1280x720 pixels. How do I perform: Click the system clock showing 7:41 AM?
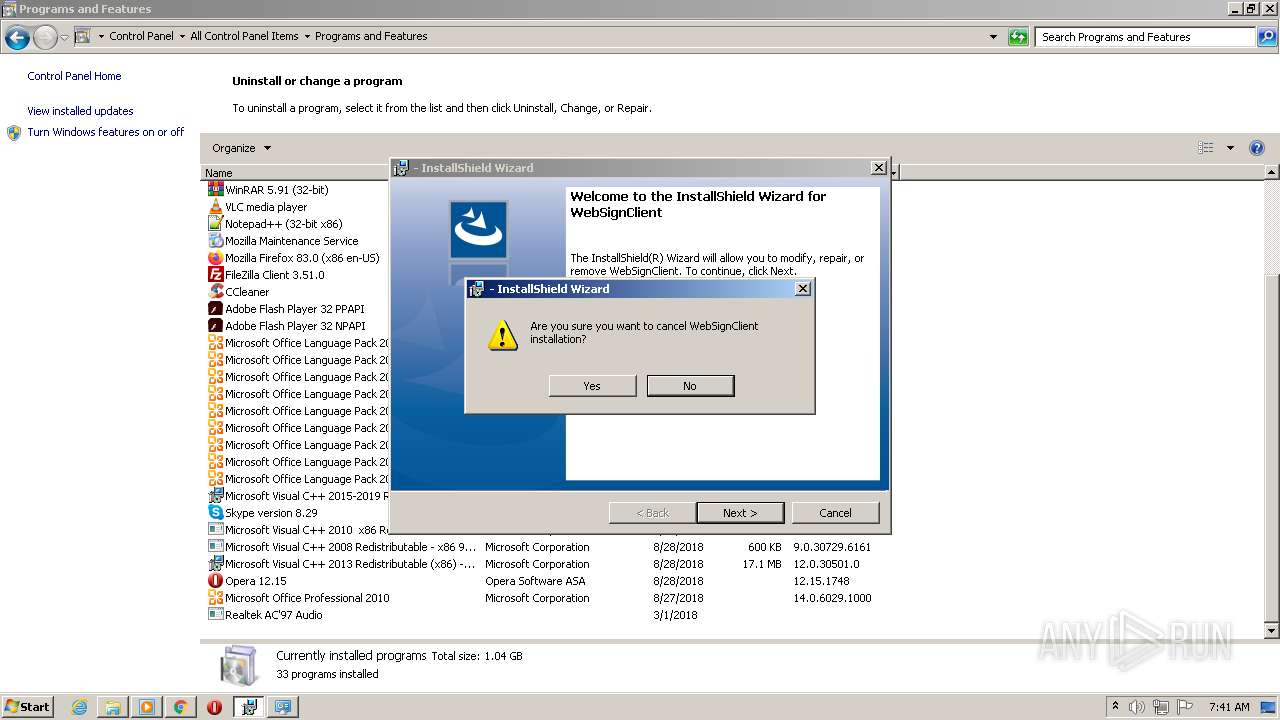coord(1229,707)
